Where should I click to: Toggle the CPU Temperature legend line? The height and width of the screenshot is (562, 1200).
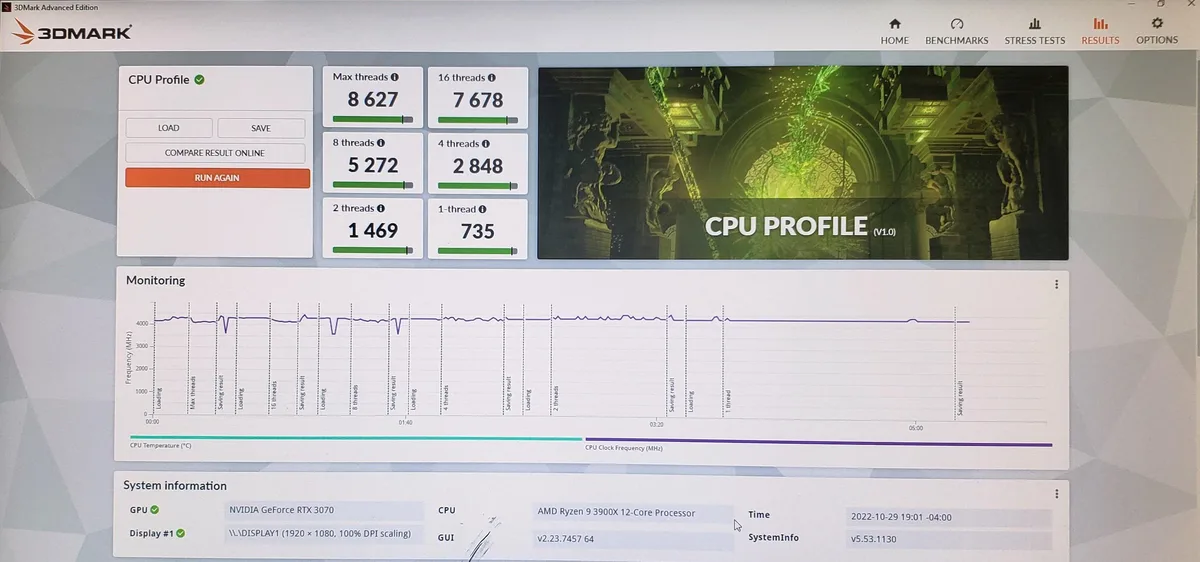[x=355, y=438]
